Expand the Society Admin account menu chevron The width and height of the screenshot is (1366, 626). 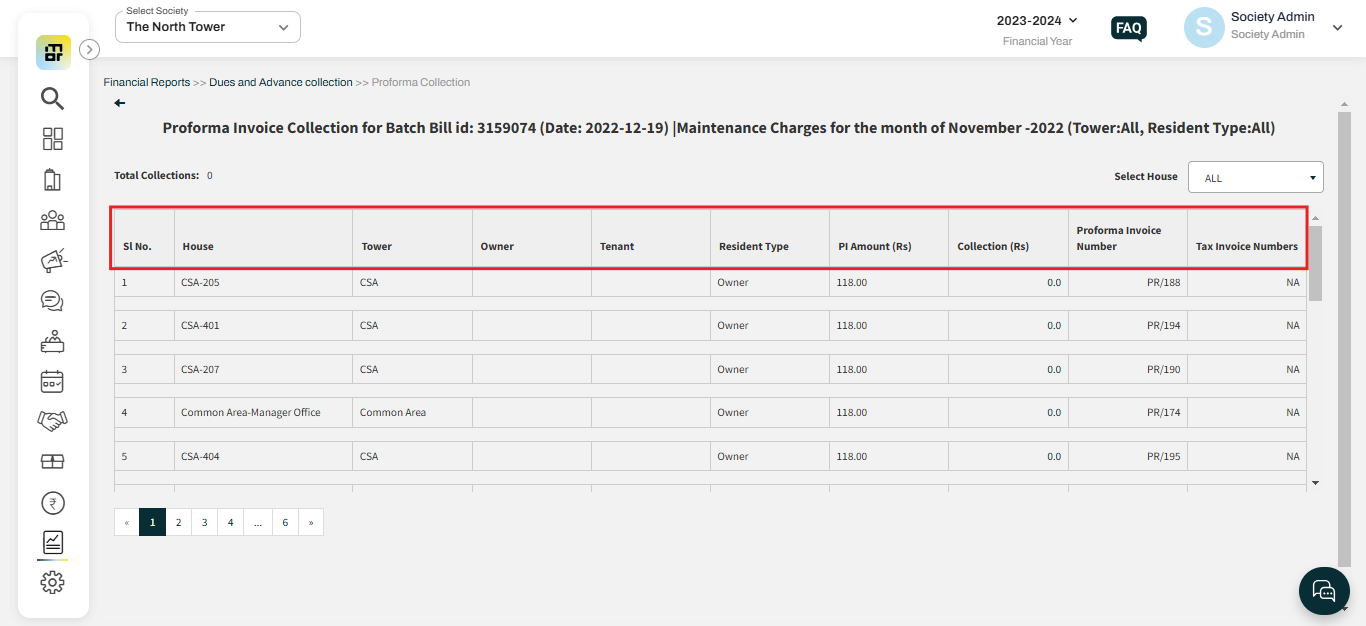1338,28
